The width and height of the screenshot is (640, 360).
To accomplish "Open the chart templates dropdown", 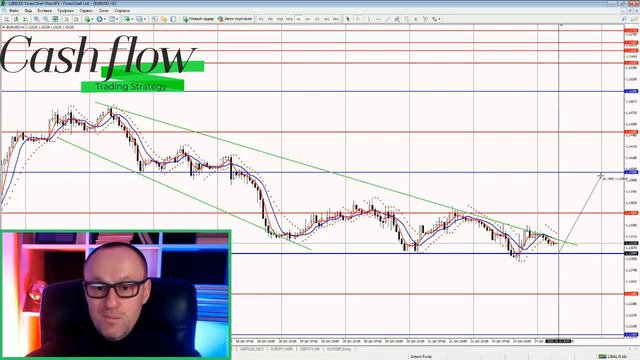I will click(113, 19).
